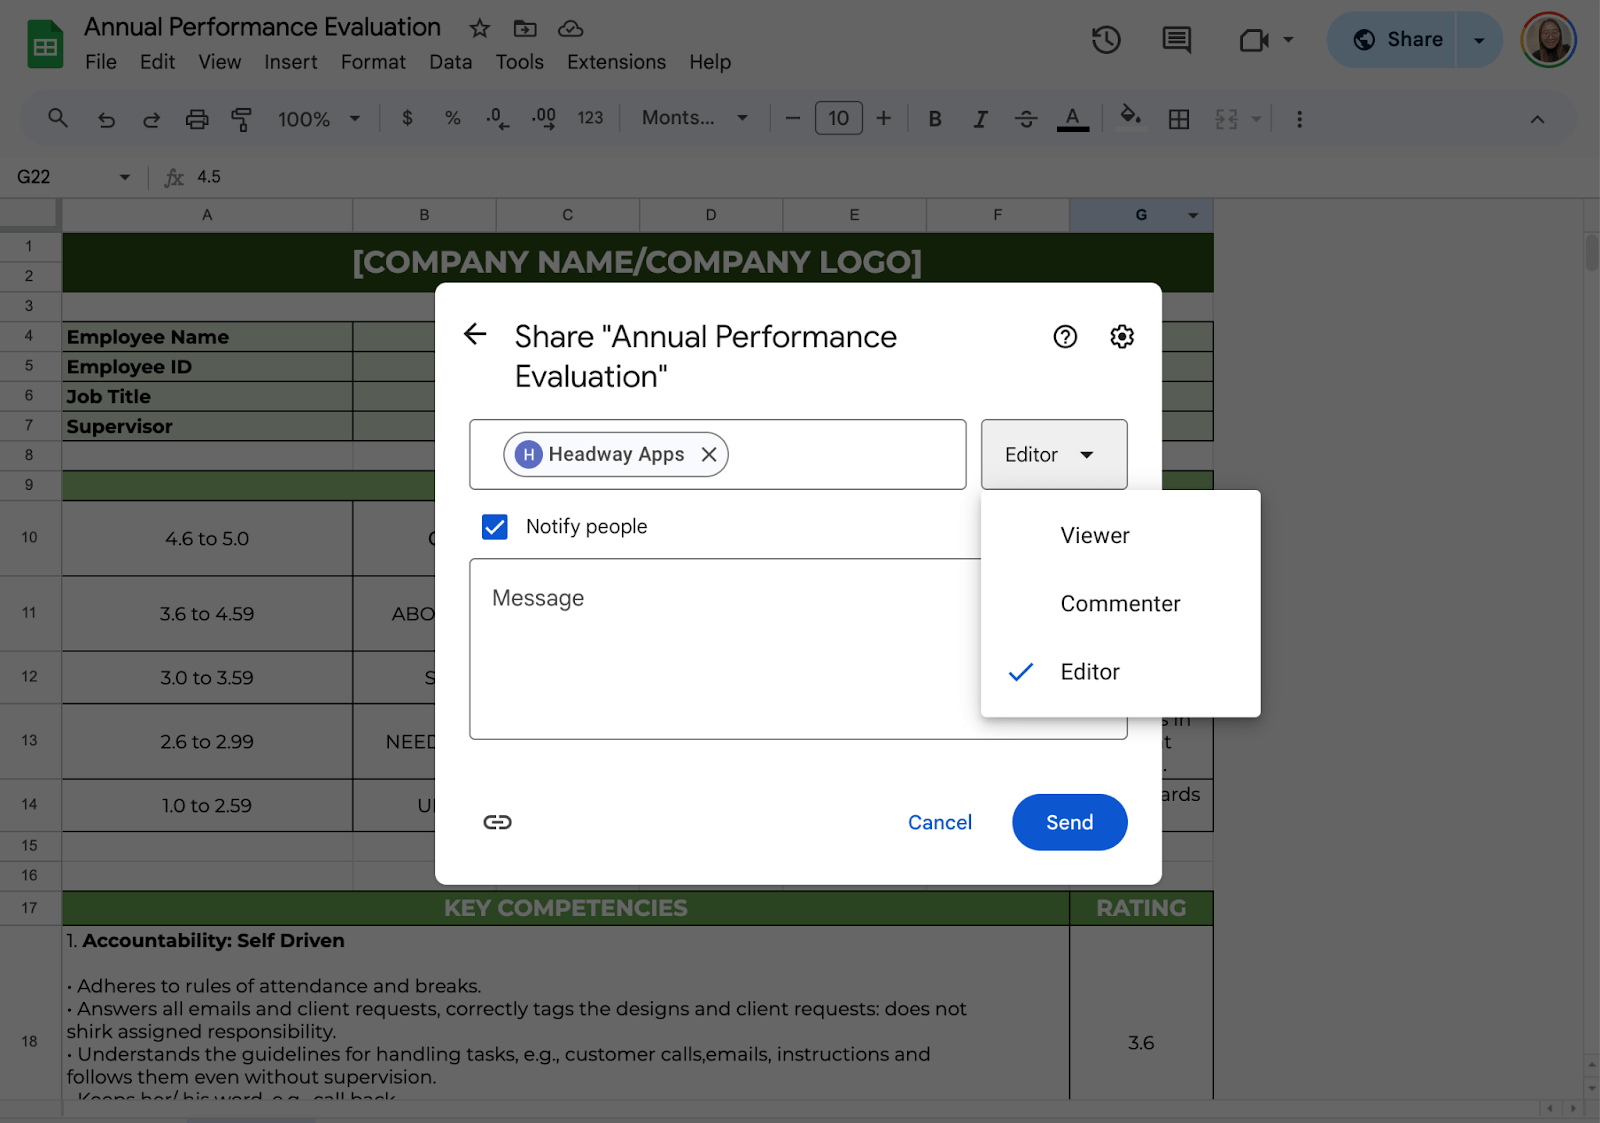Click the move to folder icon

pos(525,28)
